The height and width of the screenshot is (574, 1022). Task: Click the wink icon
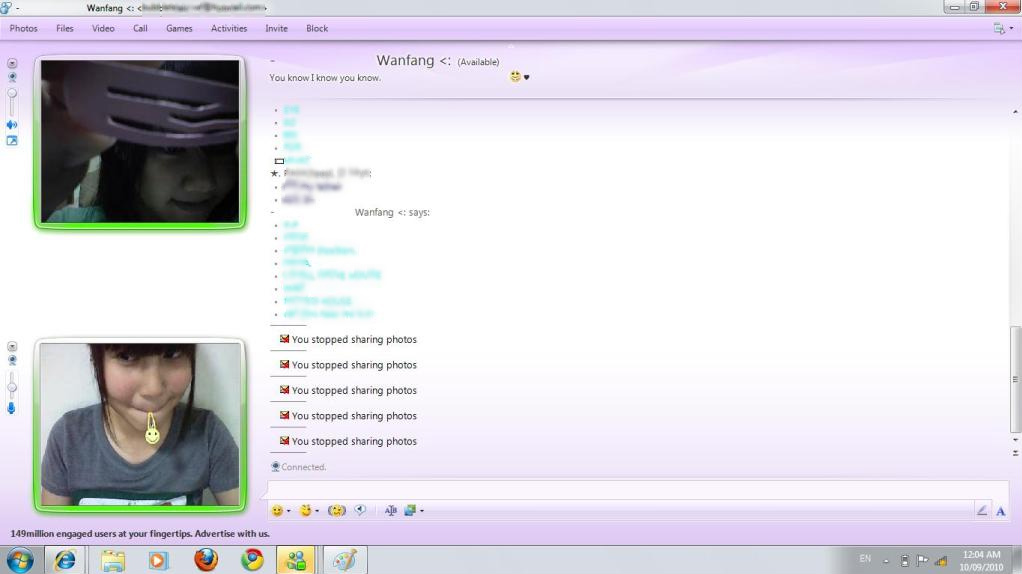[x=306, y=511]
